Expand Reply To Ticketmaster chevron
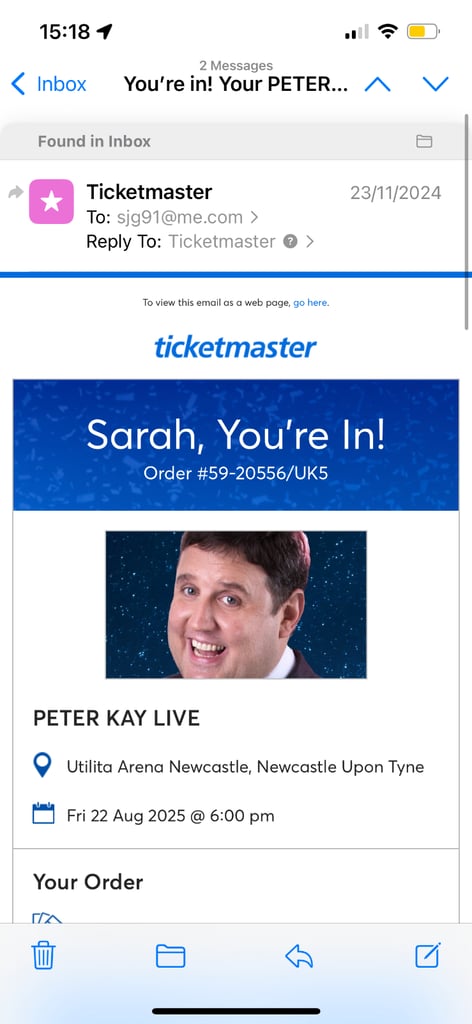472x1024 pixels. 310,242
